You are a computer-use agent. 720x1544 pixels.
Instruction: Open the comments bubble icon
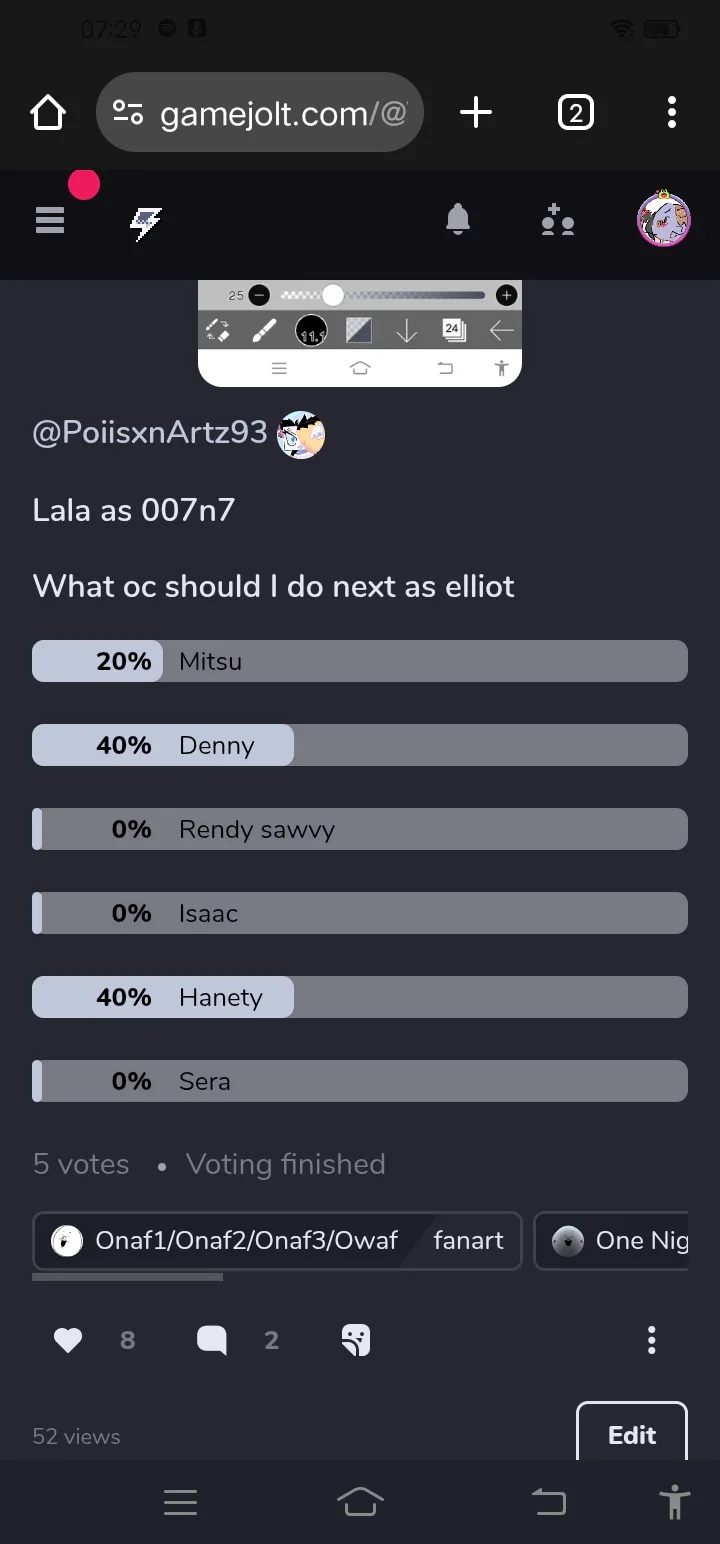click(x=212, y=1340)
